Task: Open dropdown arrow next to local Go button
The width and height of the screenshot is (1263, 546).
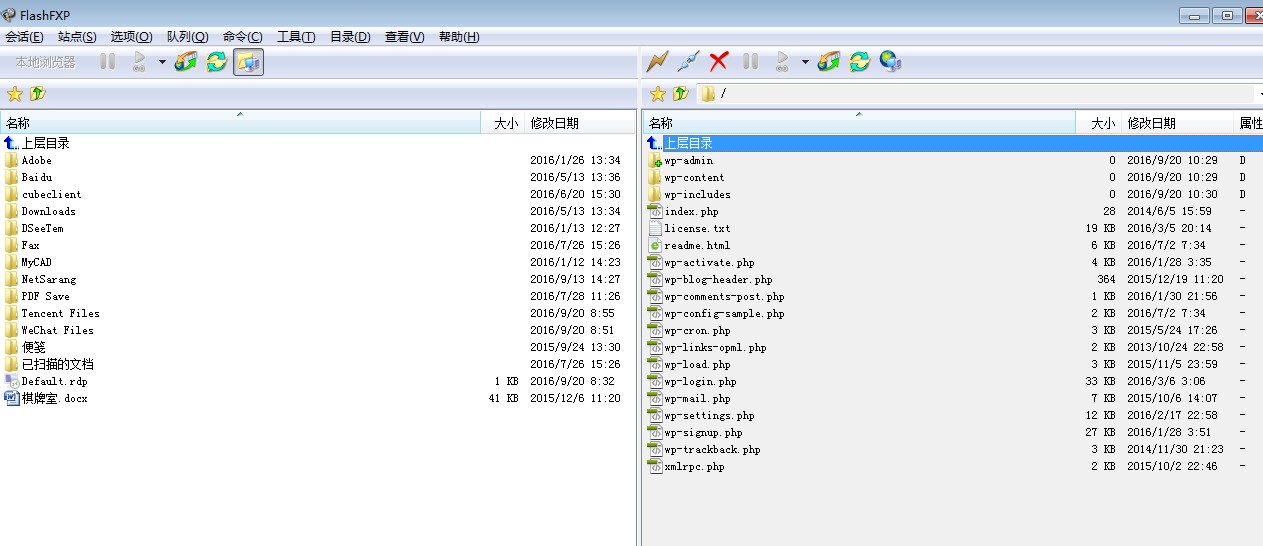Action: tap(162, 62)
